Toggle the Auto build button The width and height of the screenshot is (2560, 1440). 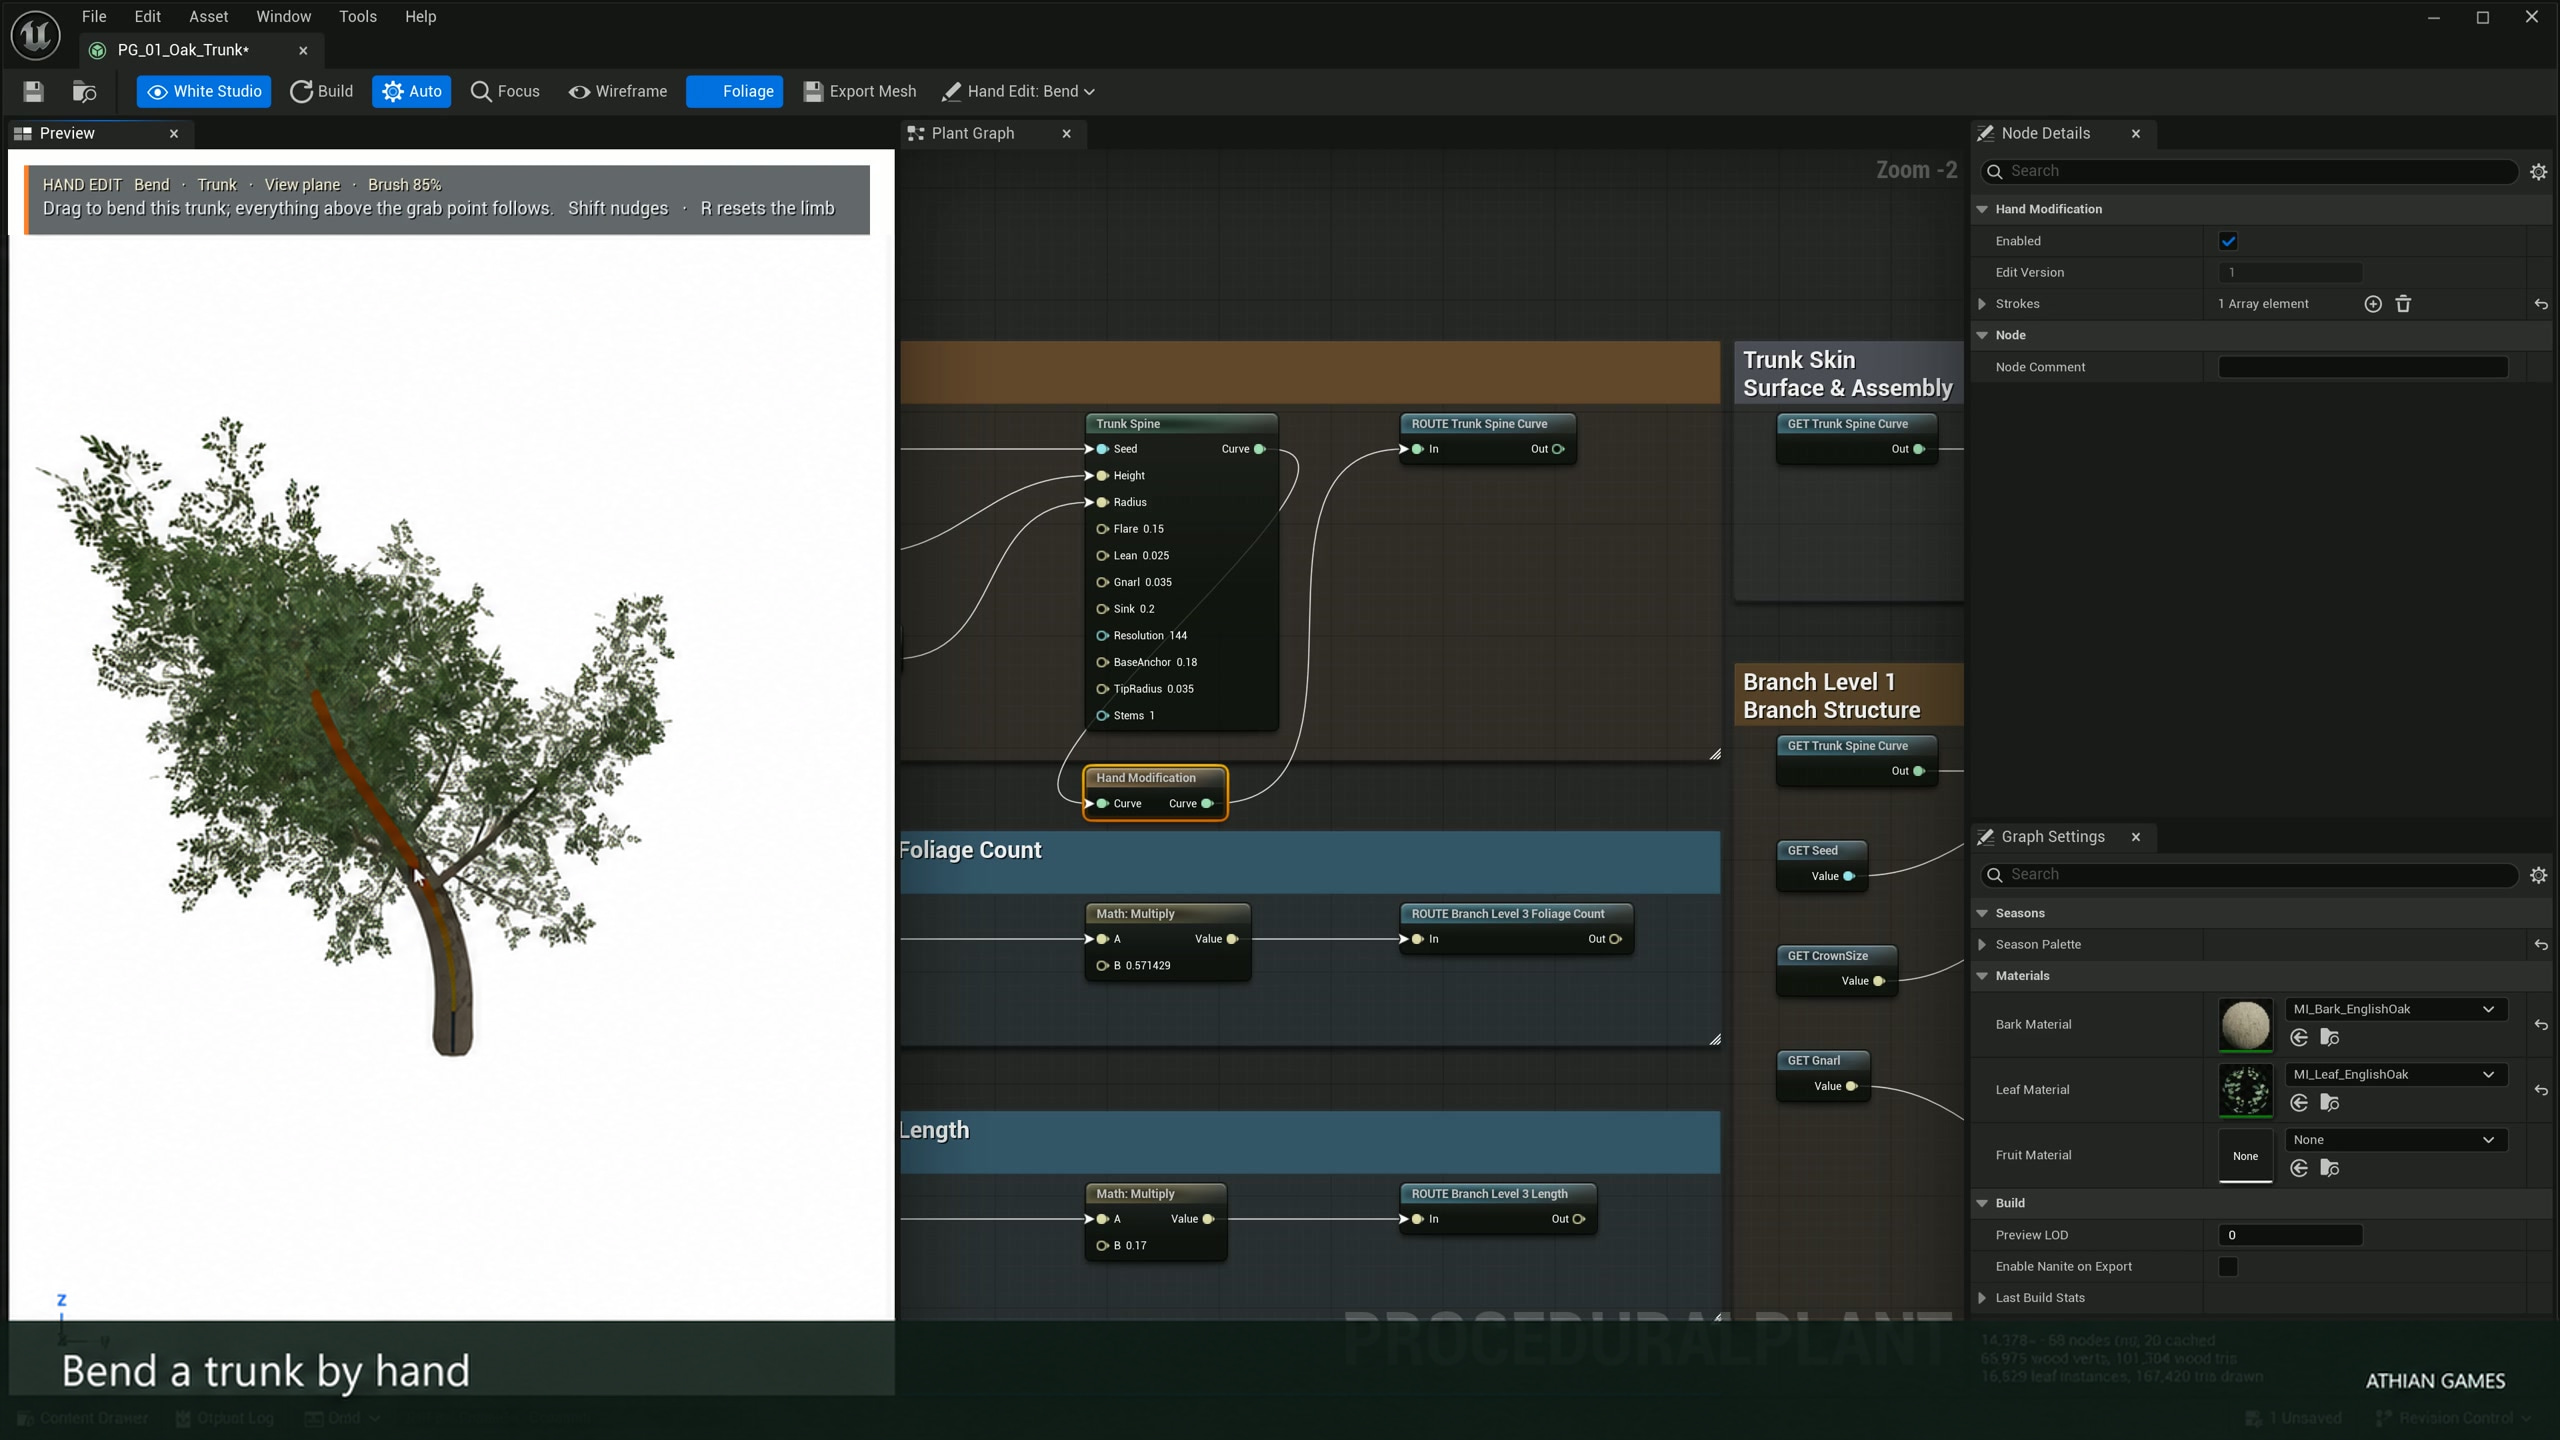pyautogui.click(x=412, y=91)
